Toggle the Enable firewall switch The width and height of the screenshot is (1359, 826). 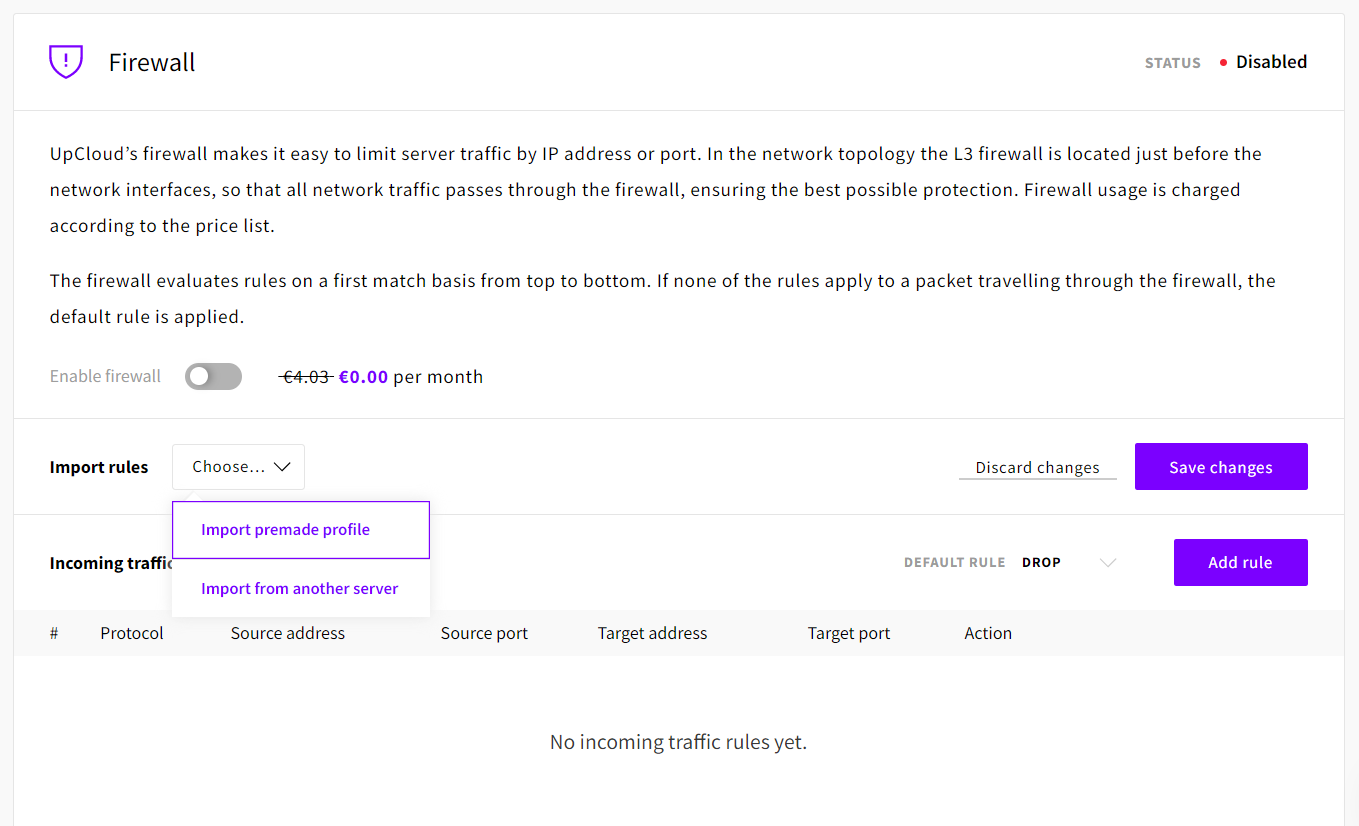click(x=213, y=377)
